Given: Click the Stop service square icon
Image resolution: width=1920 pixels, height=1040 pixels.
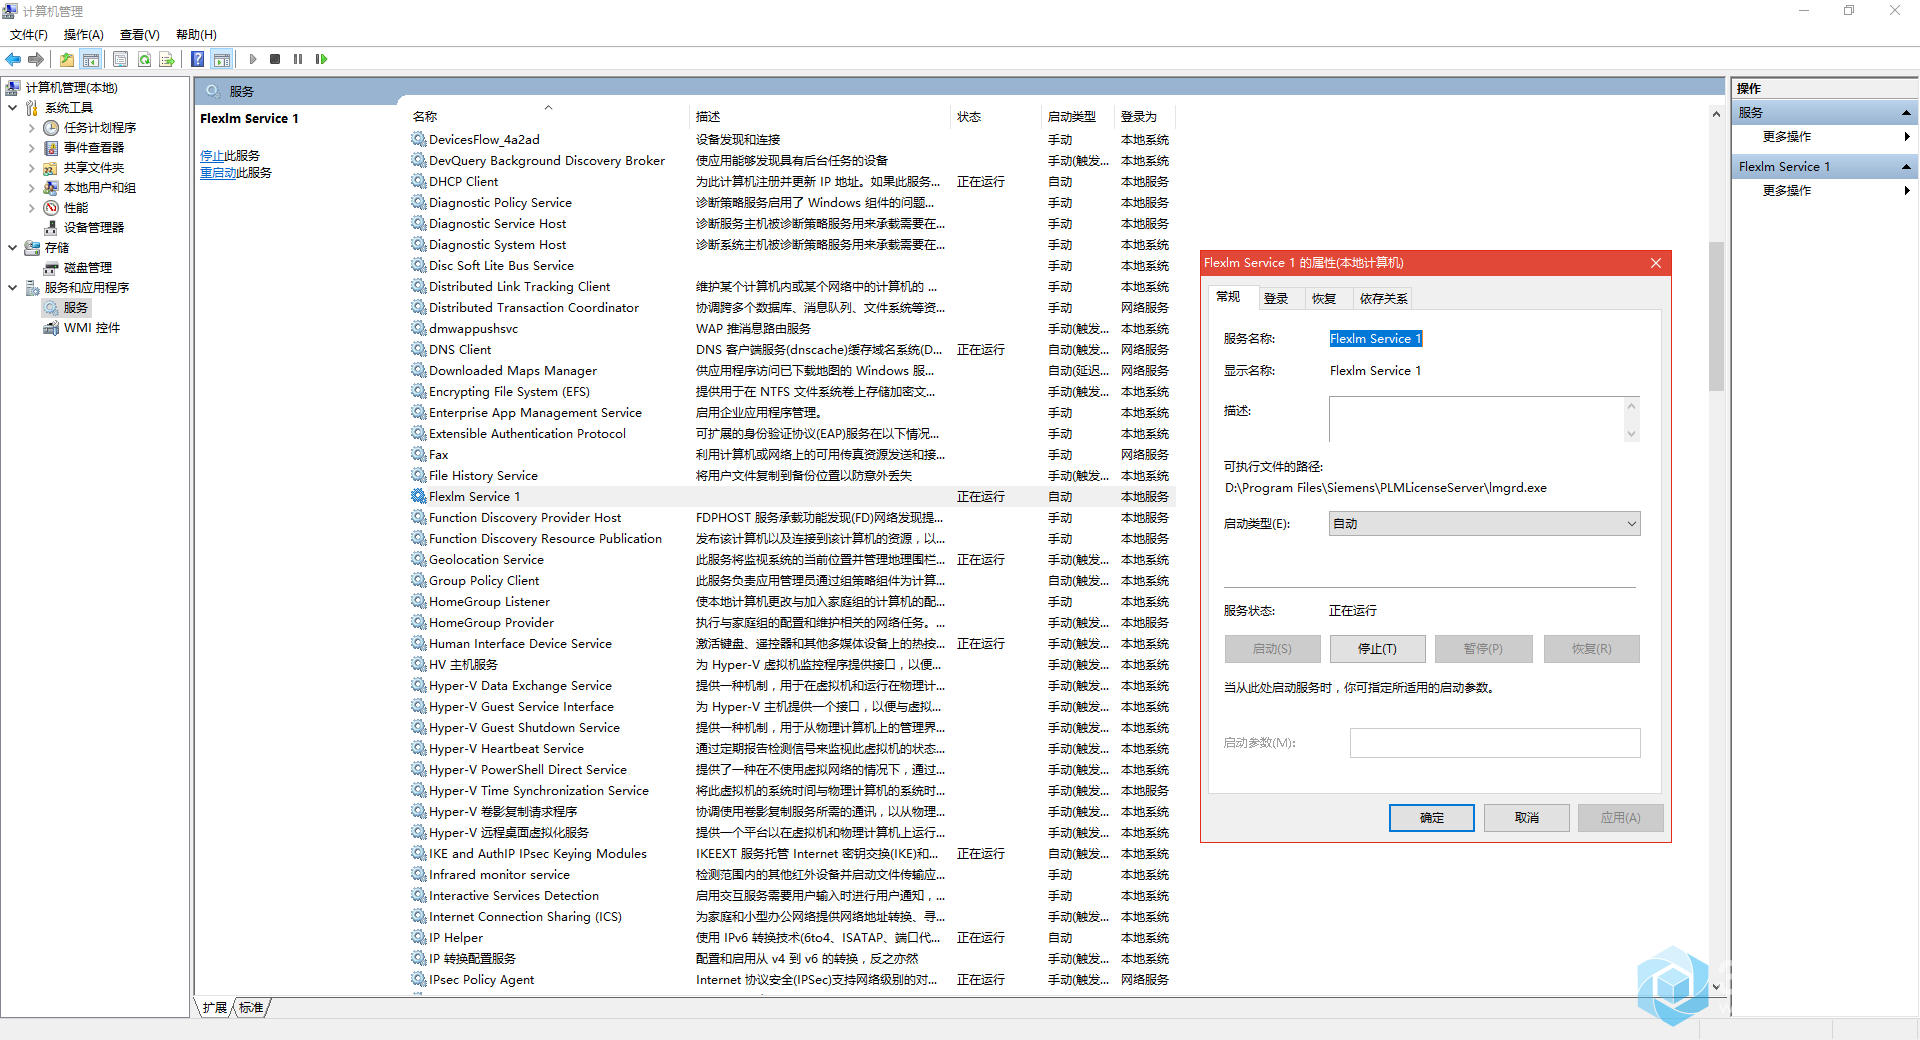Looking at the screenshot, I should pyautogui.click(x=275, y=59).
